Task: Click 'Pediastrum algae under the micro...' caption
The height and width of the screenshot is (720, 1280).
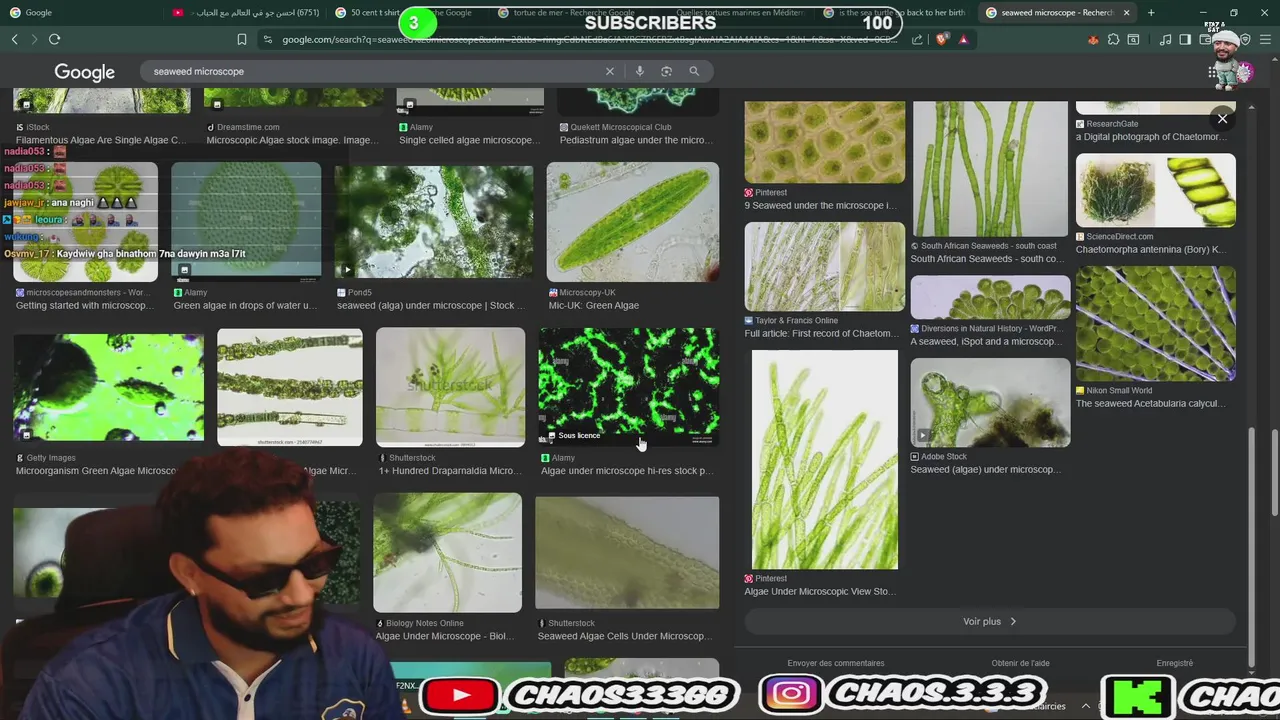Action: (635, 140)
